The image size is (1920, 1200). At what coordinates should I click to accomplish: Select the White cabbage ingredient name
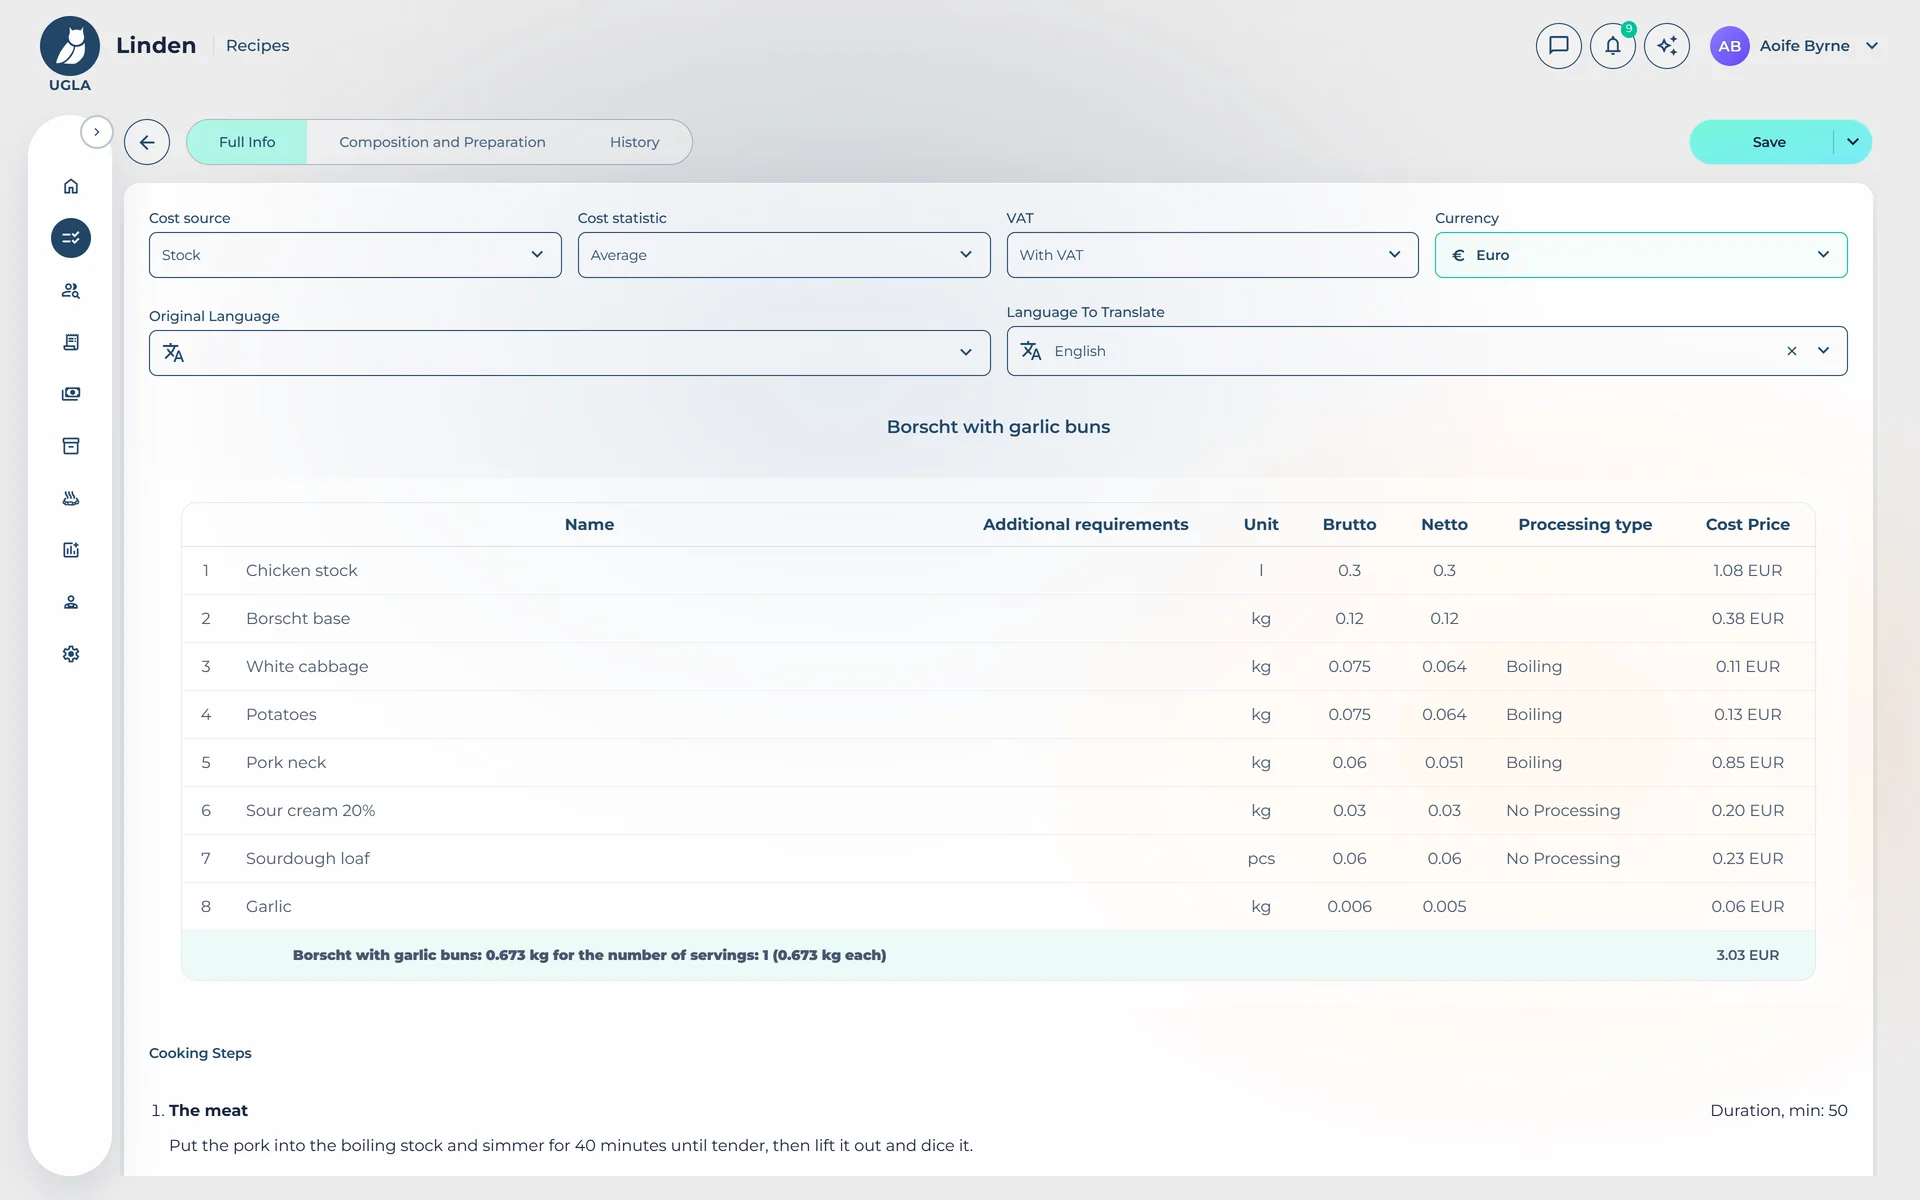307,666
